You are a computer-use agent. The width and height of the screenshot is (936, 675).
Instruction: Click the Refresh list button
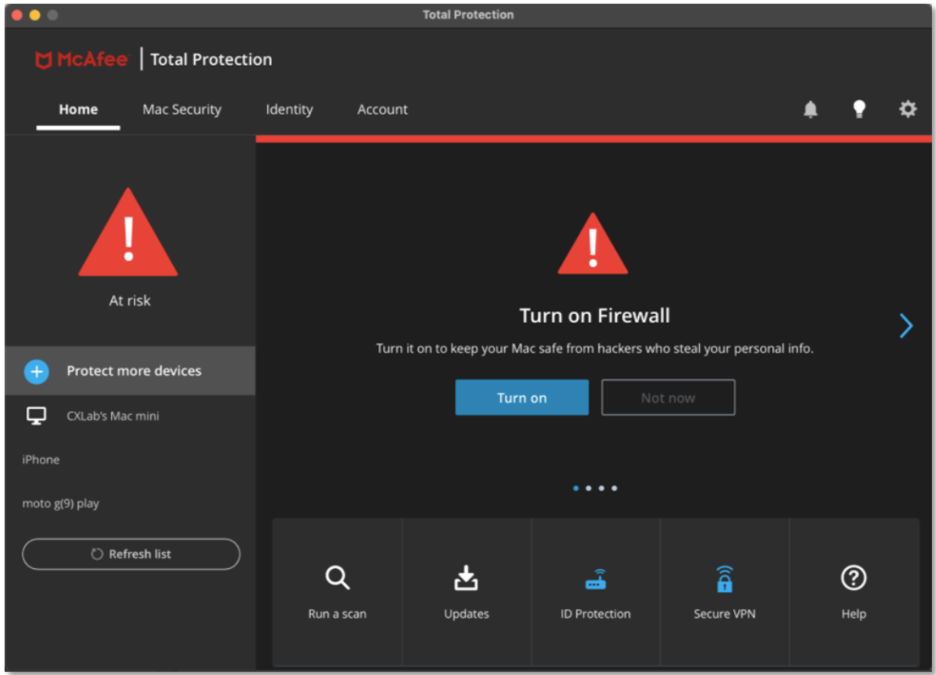point(131,554)
